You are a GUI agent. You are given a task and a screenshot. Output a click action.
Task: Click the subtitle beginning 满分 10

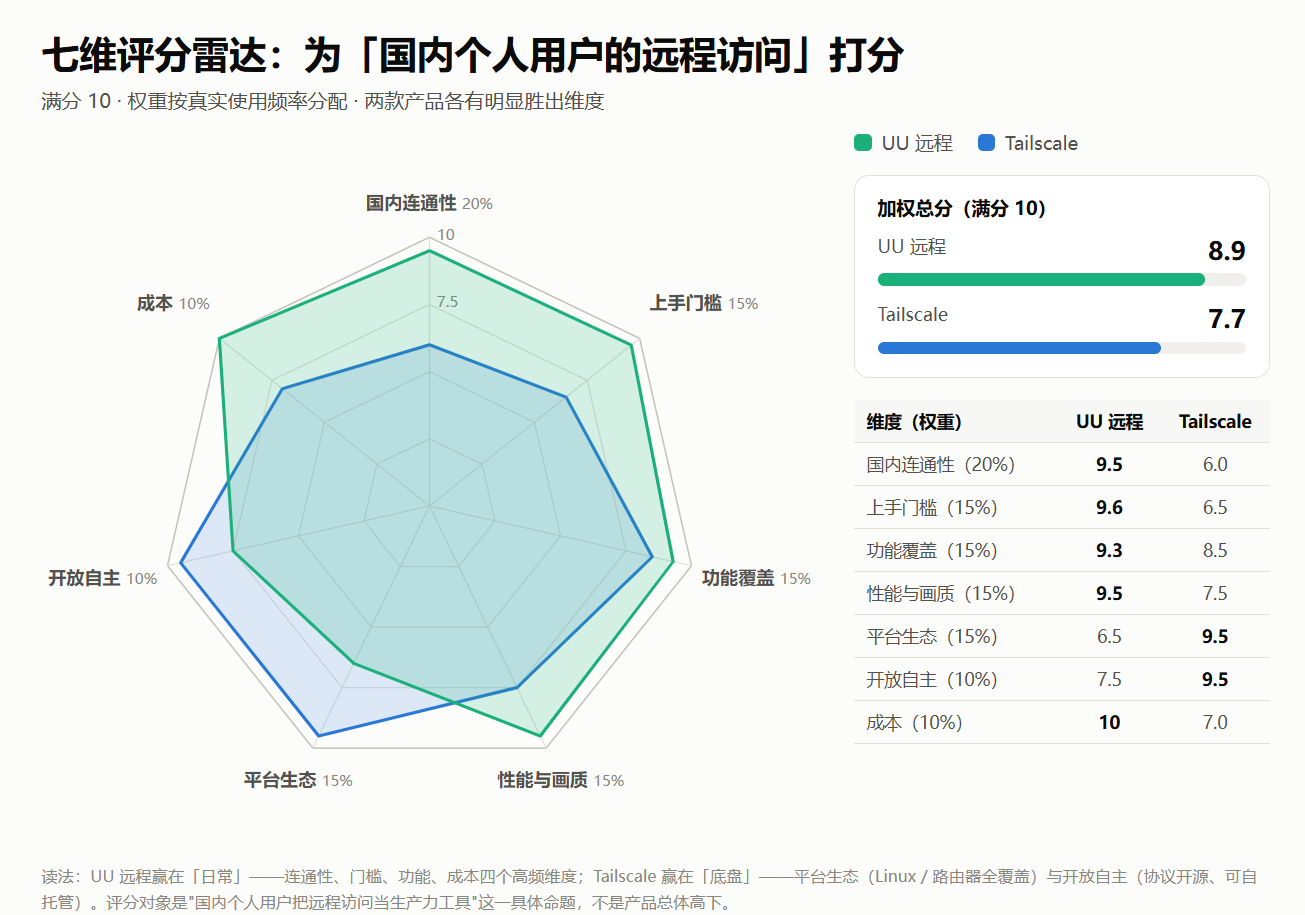[323, 101]
